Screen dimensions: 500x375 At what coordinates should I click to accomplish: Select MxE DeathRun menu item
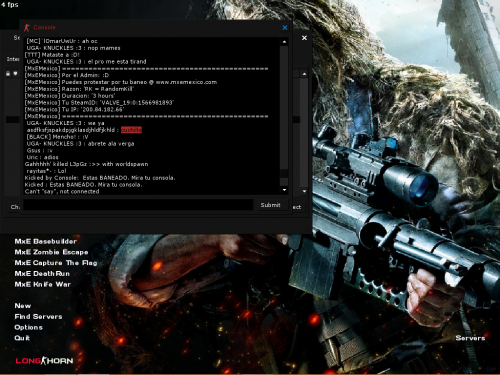pos(42,273)
